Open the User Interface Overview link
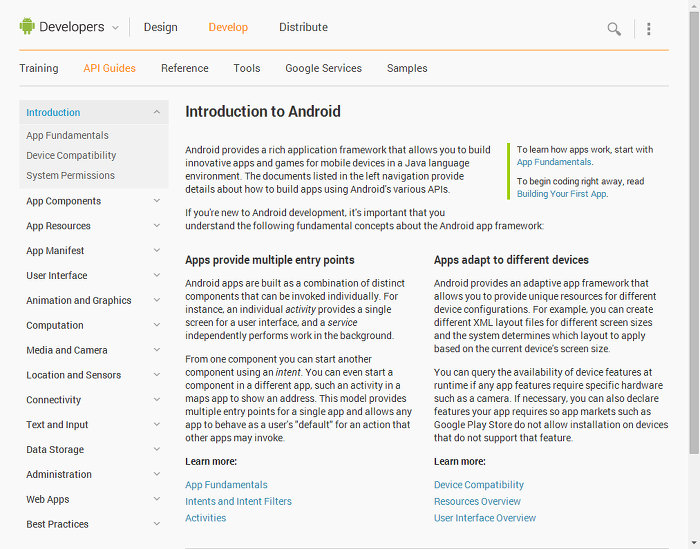The height and width of the screenshot is (549, 700). click(485, 518)
